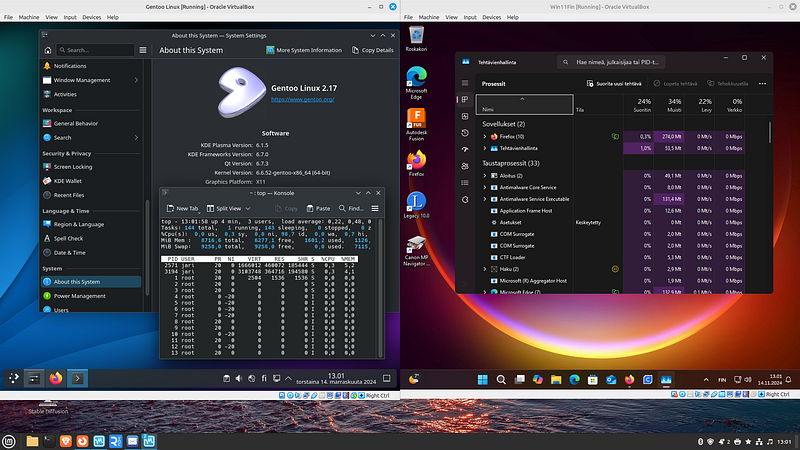Click Konsole task icon in Gentoo panel
800x450 pixels.
click(x=78, y=378)
